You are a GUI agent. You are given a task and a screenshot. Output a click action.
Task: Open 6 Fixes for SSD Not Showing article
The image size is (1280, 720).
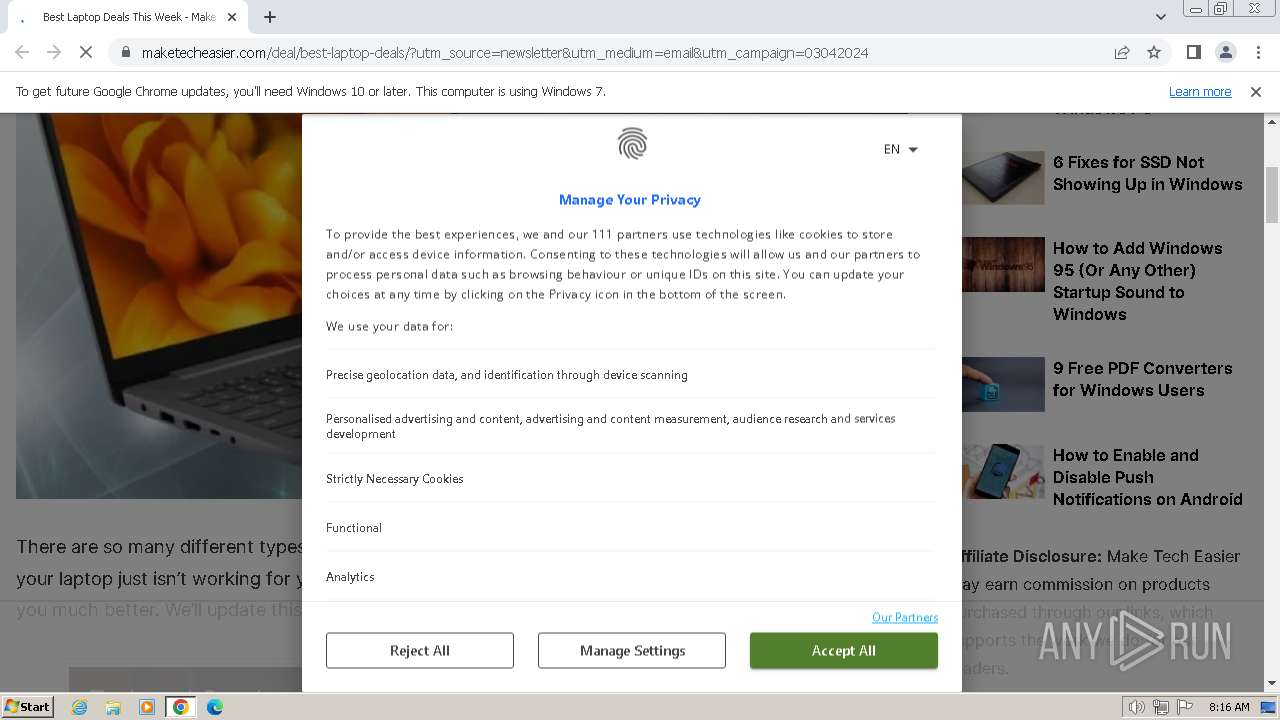tap(1147, 173)
